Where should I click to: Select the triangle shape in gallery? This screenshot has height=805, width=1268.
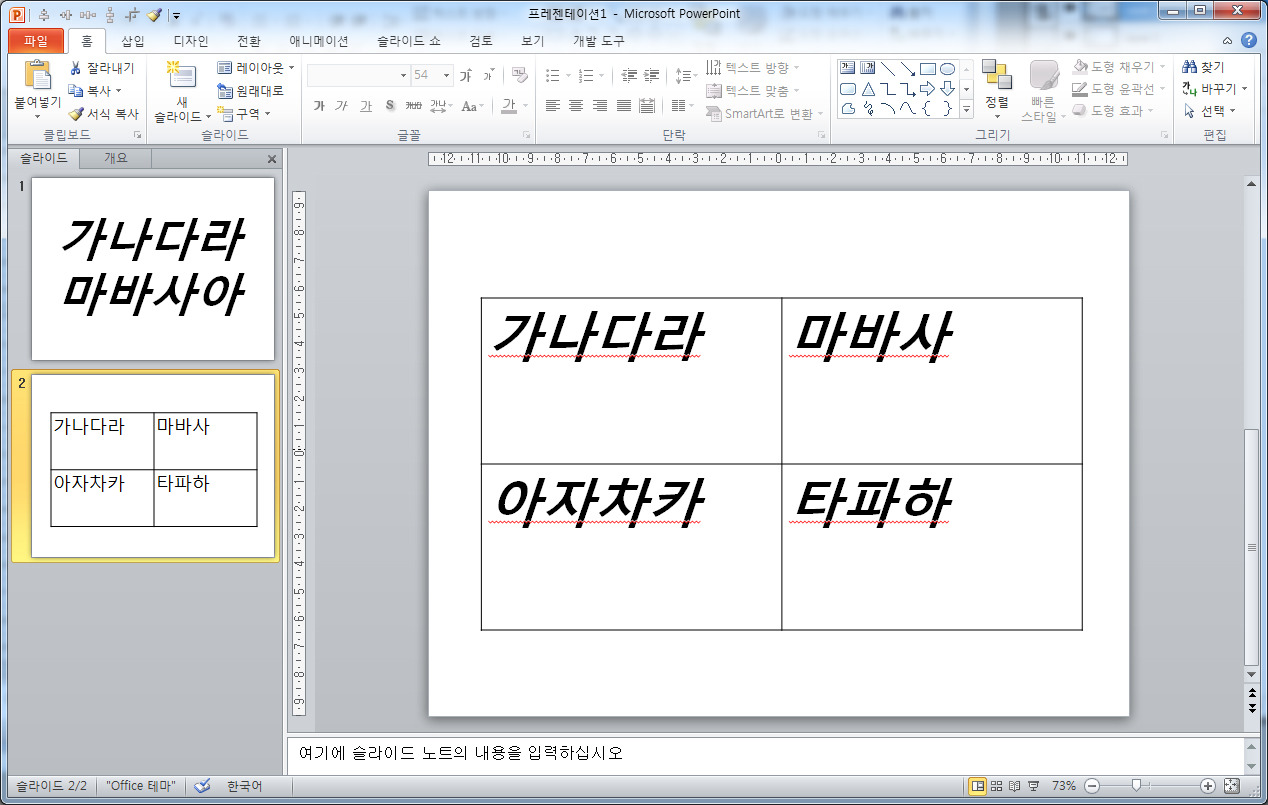pos(867,89)
